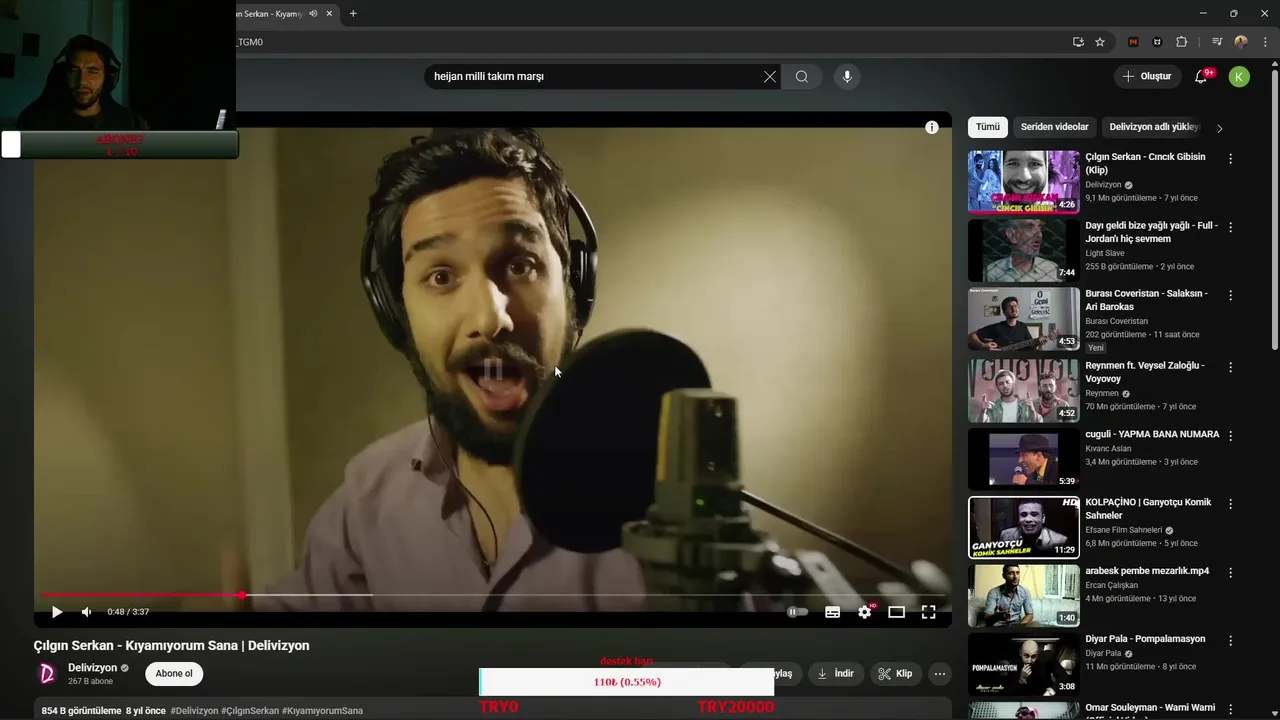Open options menu for 'cuguli - YAPMA BANA NUMARA'
The image size is (1280, 720).
point(1231,436)
